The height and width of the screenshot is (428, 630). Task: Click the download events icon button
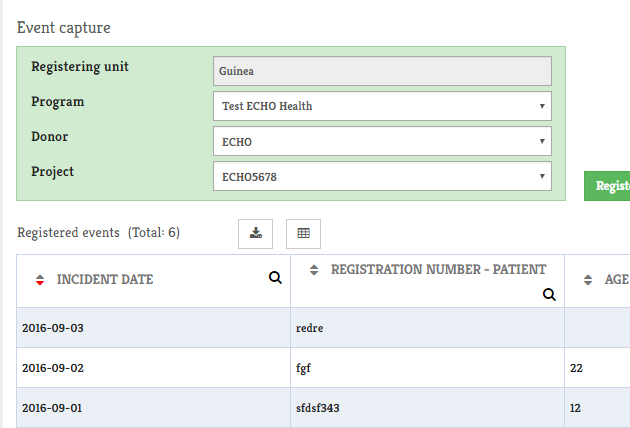click(255, 233)
